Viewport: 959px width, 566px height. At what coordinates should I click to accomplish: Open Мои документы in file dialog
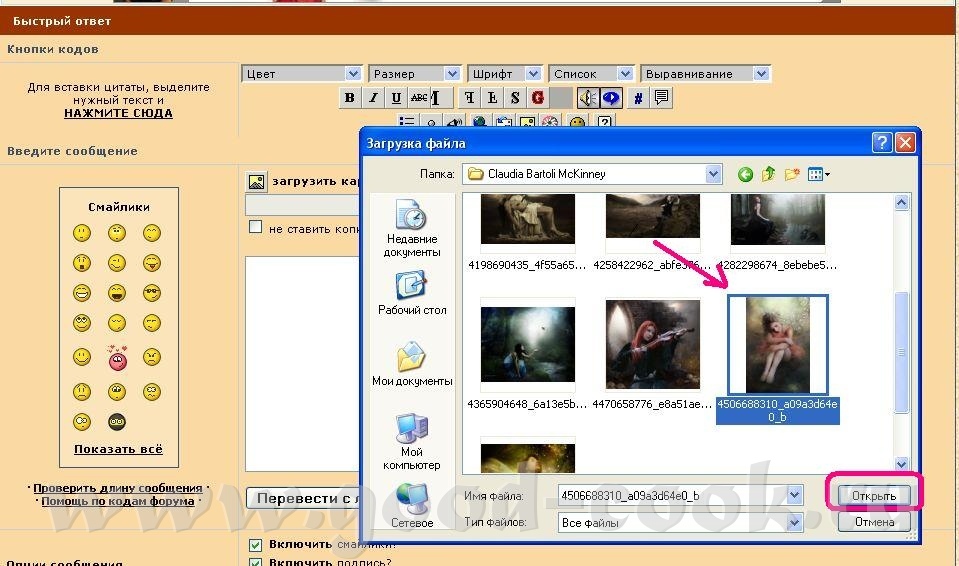[x=412, y=364]
